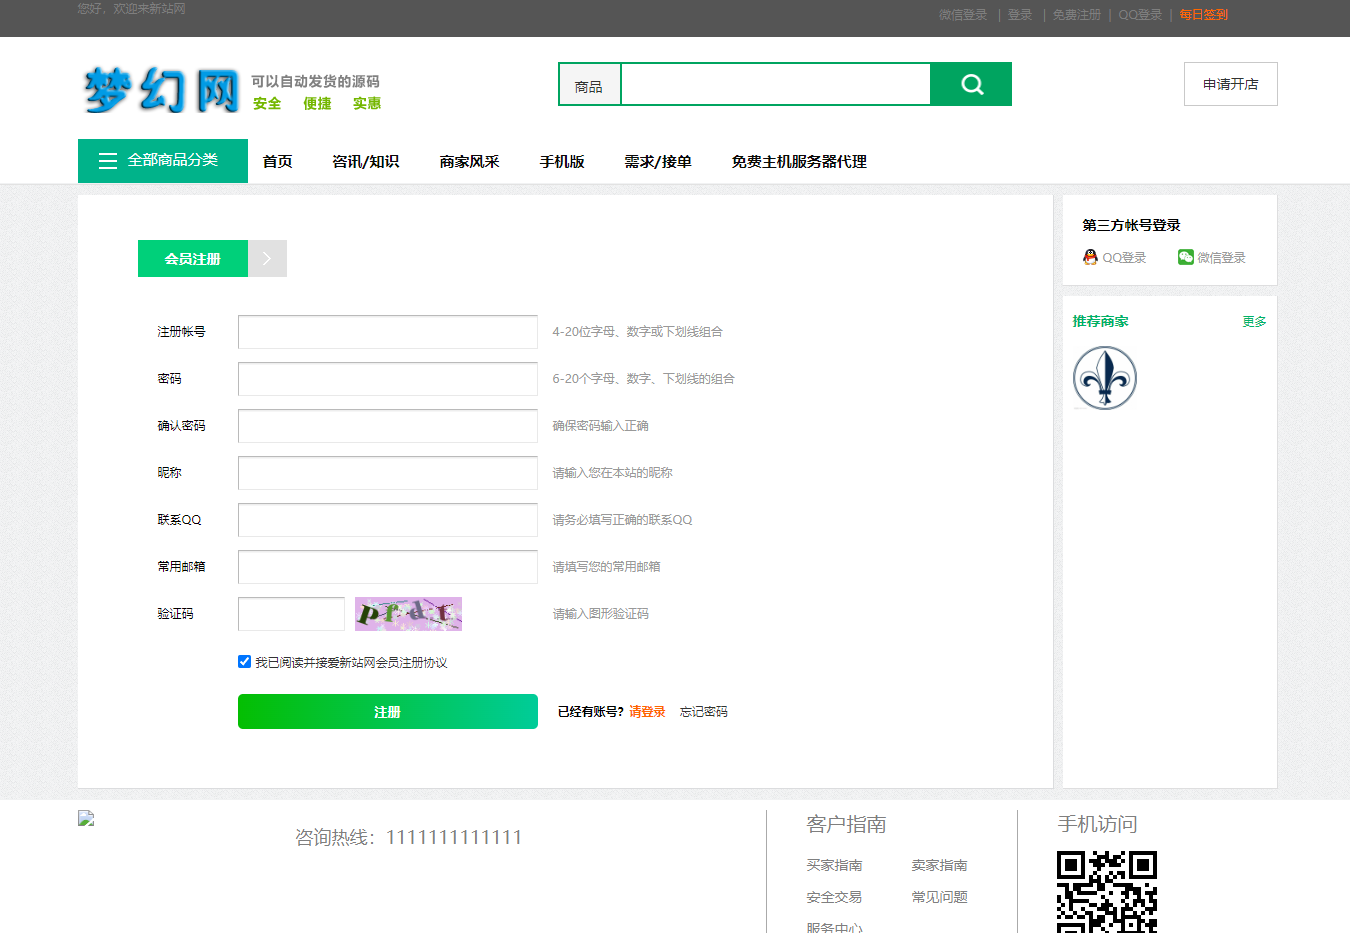Click the green 注册 submit button
This screenshot has height=933, width=1350.
tap(388, 712)
